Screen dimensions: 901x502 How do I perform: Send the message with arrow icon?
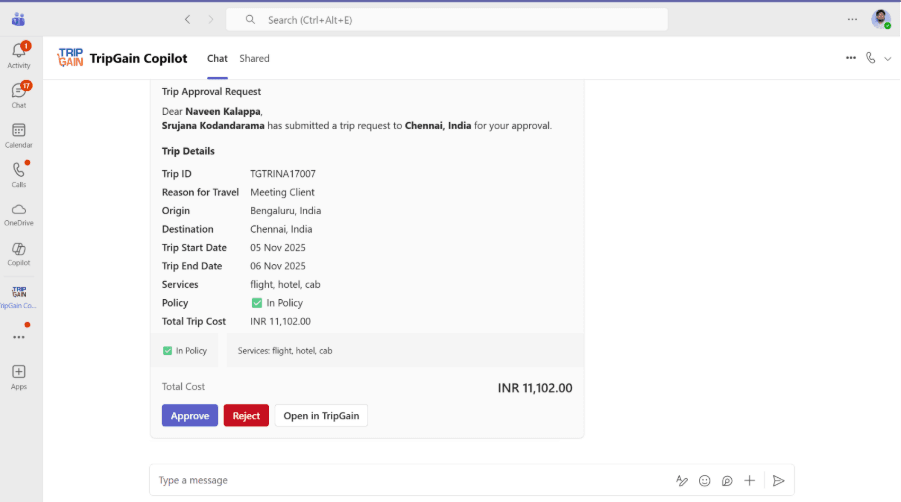click(x=778, y=481)
